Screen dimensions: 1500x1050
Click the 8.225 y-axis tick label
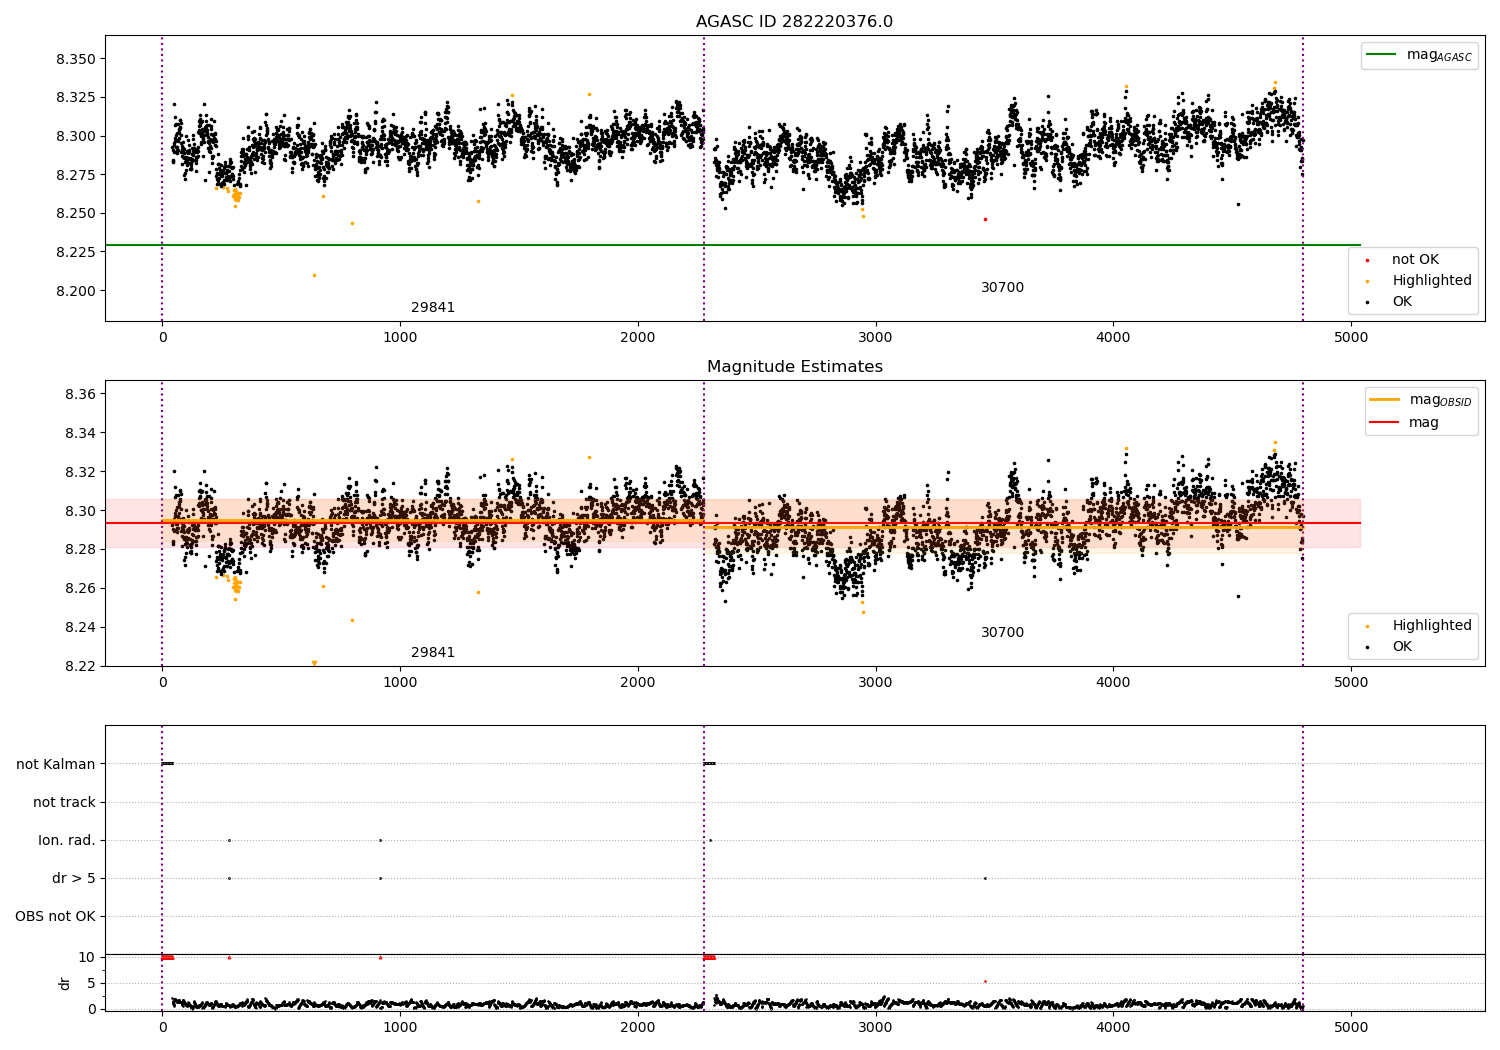pos(76,252)
